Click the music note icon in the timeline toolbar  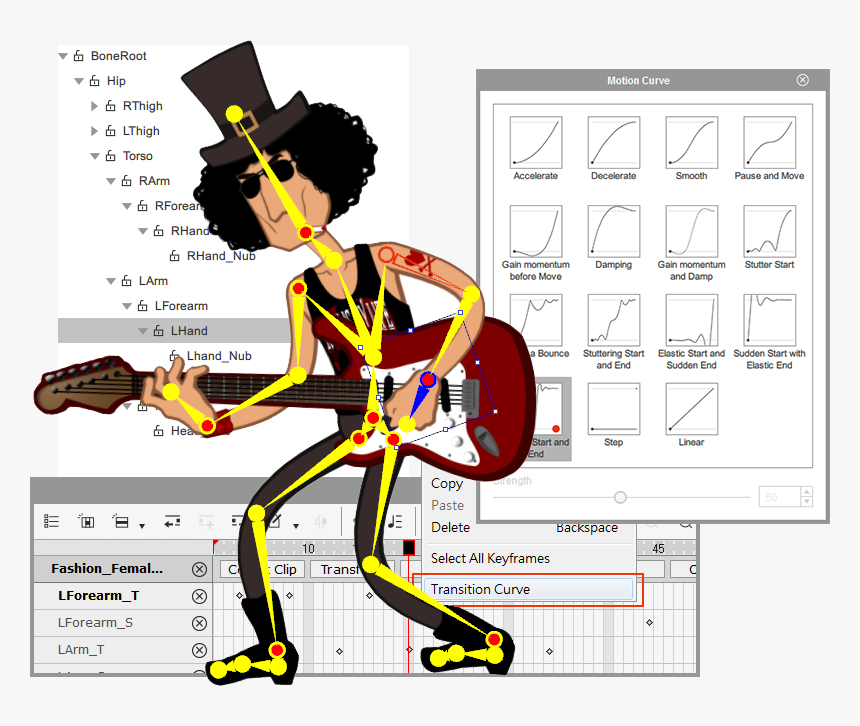click(x=394, y=521)
